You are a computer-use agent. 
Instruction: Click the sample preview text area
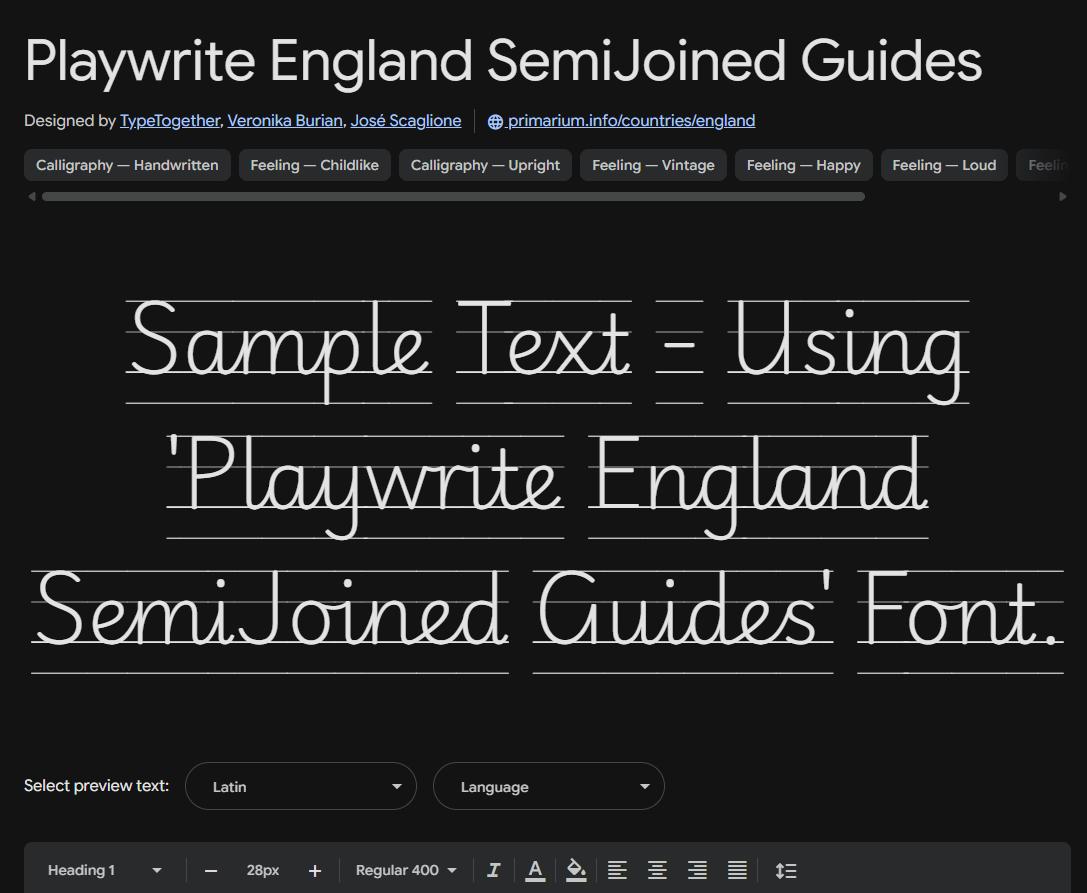point(547,485)
